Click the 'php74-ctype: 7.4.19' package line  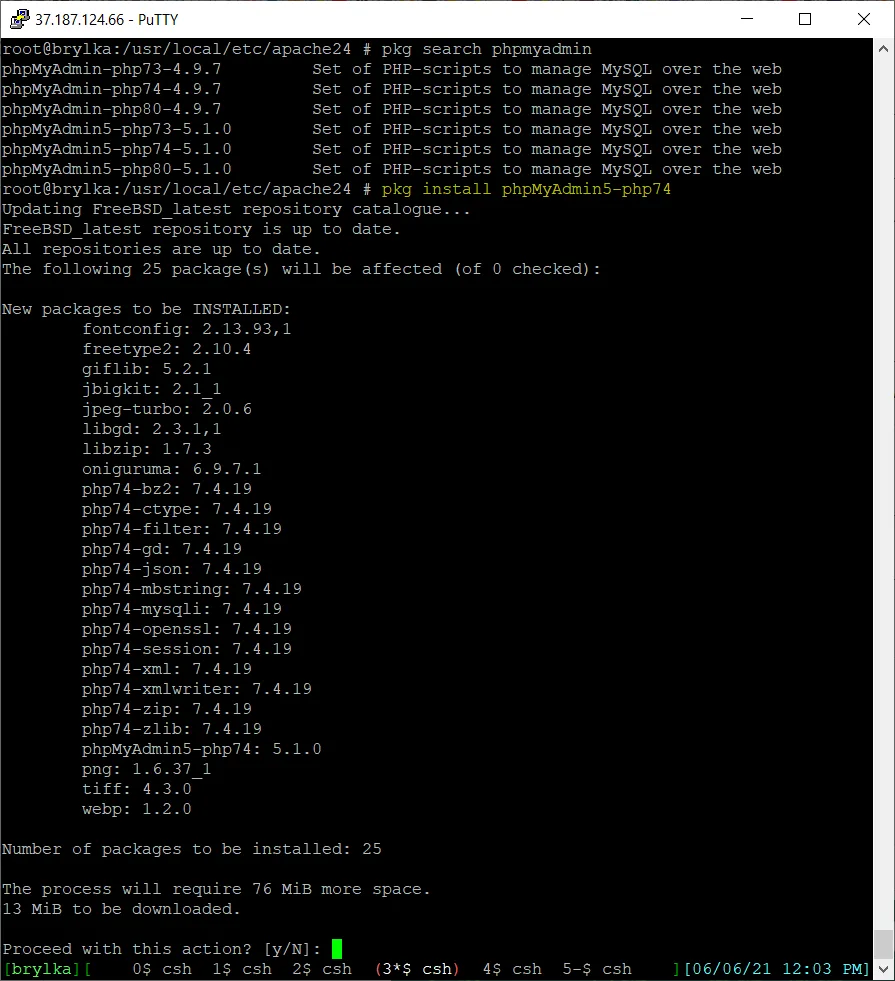pyautogui.click(x=176, y=509)
